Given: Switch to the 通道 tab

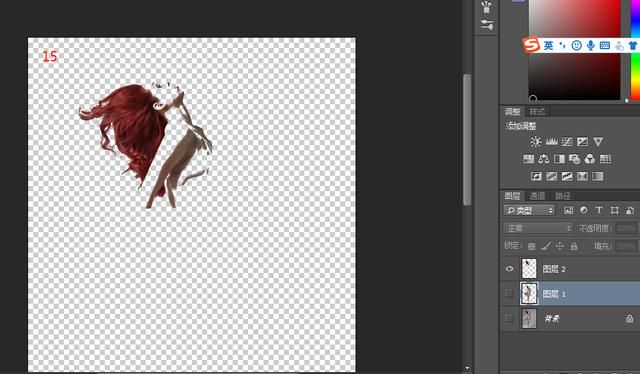Looking at the screenshot, I should pos(537,196).
